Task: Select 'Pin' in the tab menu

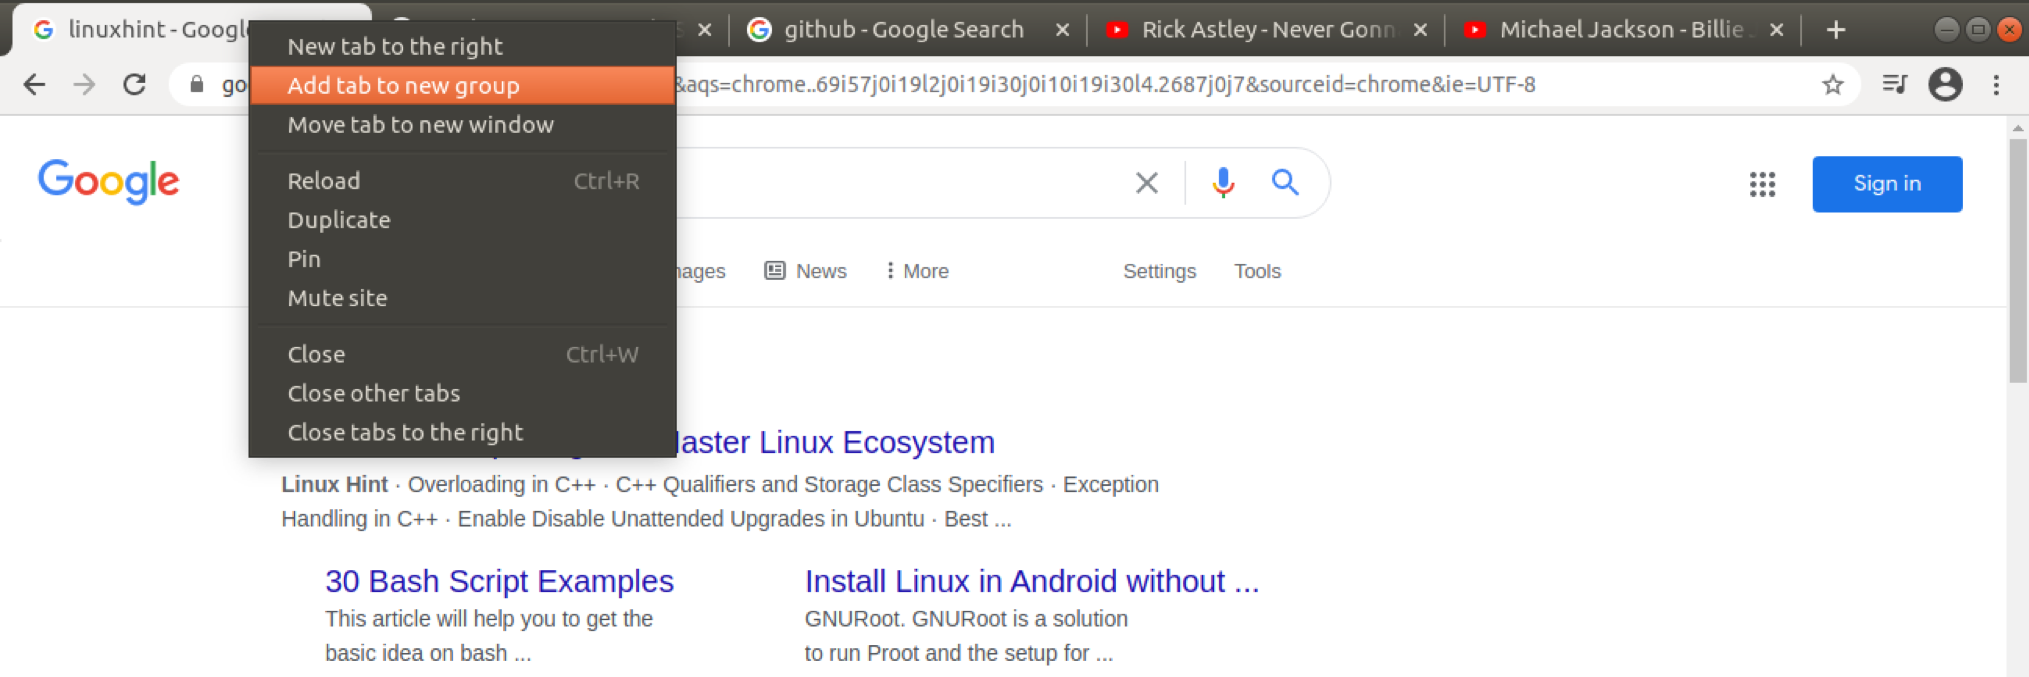Action: 304,259
